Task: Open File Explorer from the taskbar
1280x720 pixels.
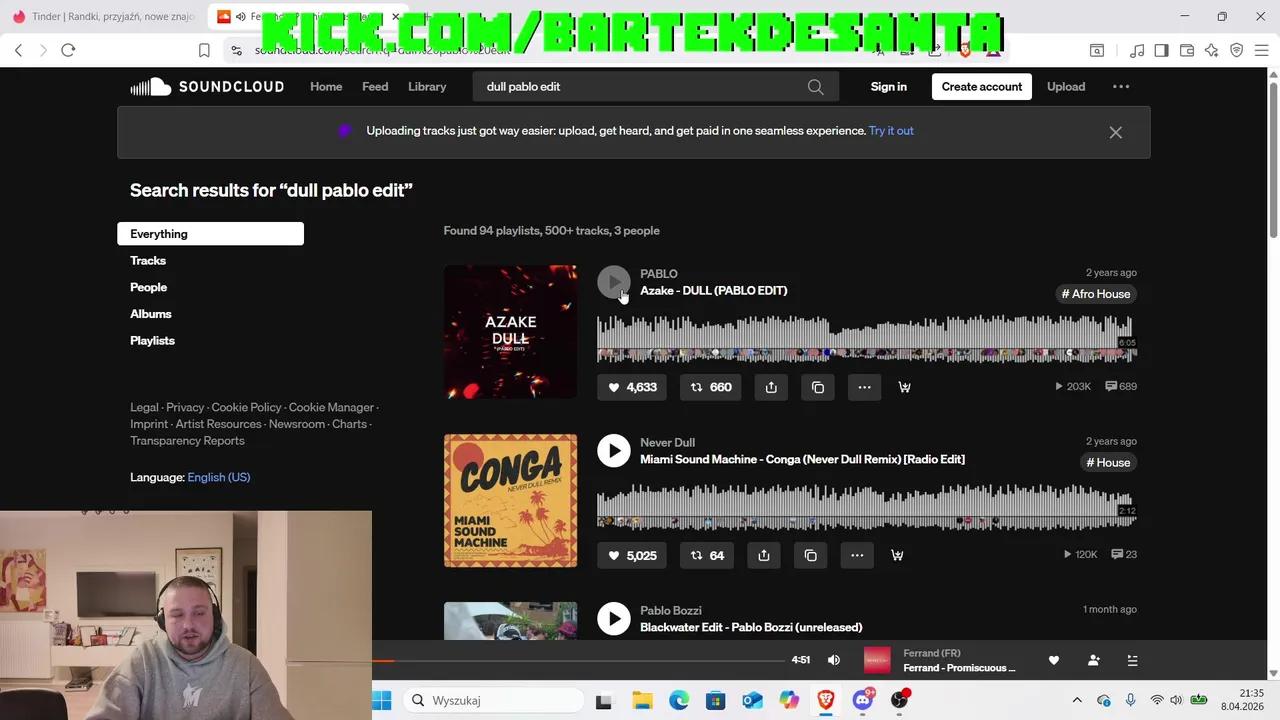Action: (x=641, y=700)
